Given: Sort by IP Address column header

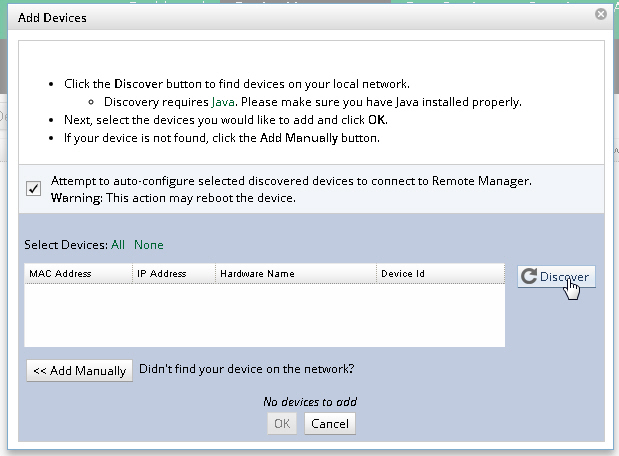Looking at the screenshot, I should [164, 273].
